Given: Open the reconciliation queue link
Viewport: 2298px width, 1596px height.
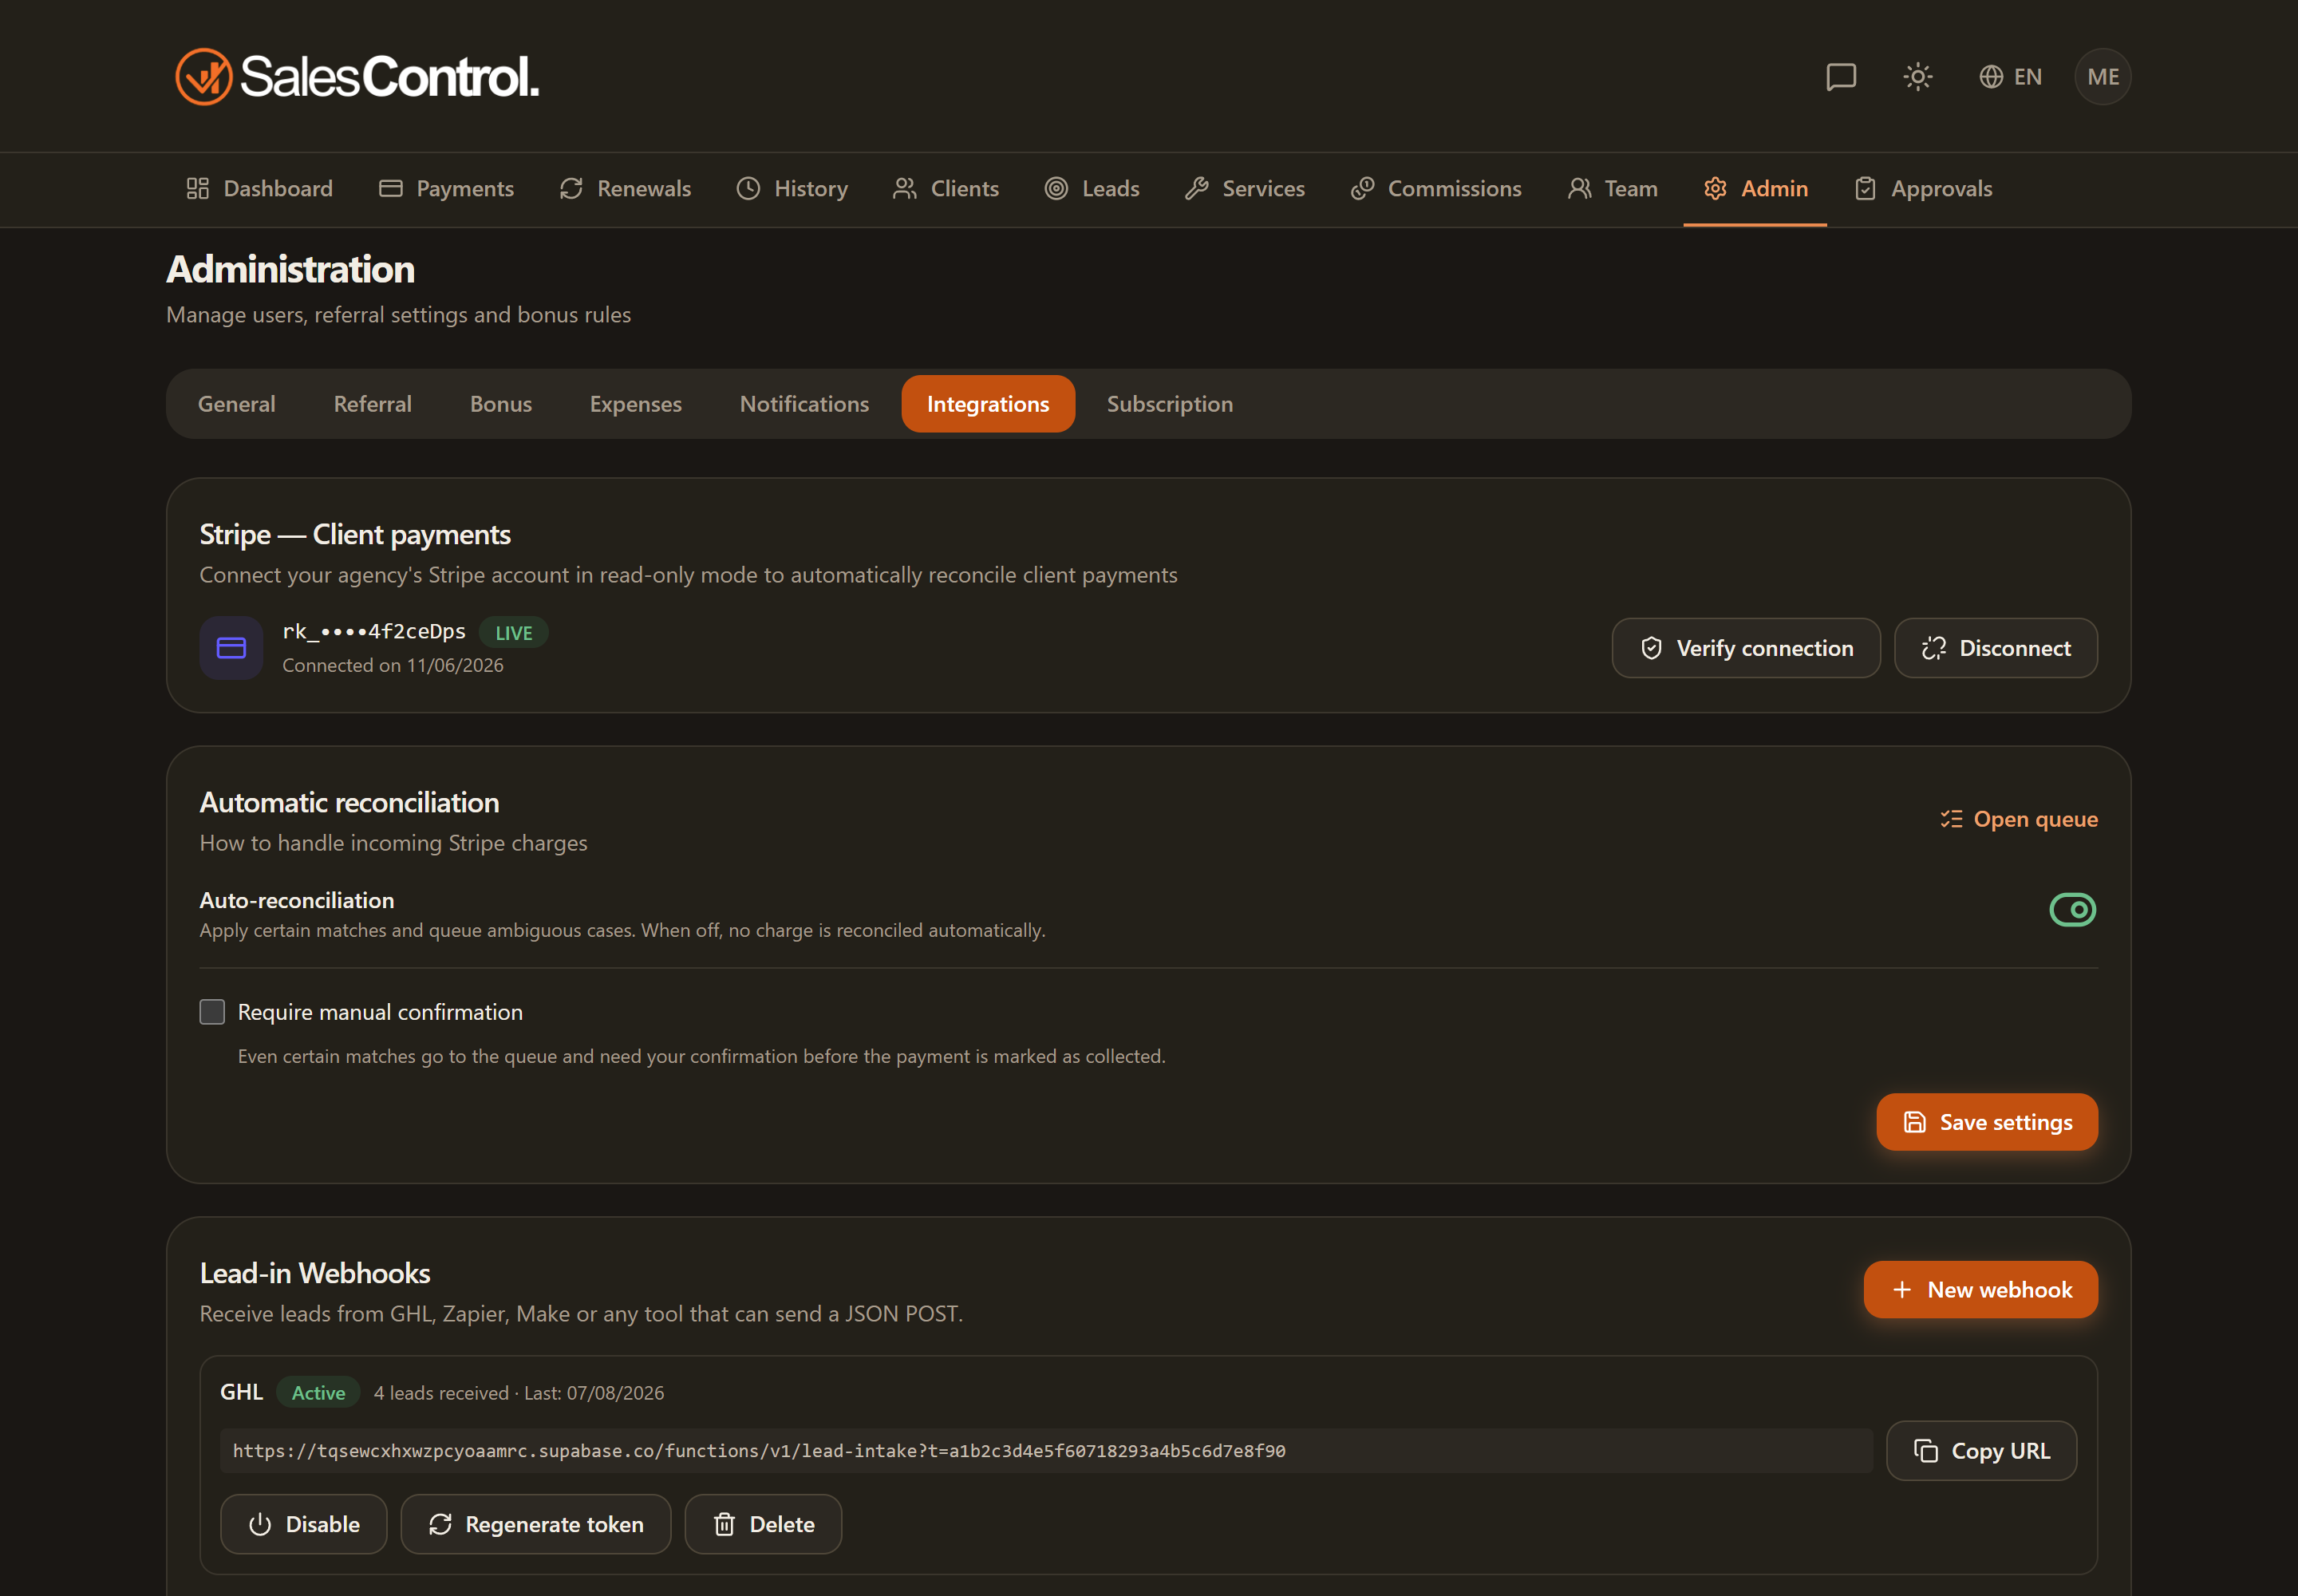Looking at the screenshot, I should [2018, 819].
